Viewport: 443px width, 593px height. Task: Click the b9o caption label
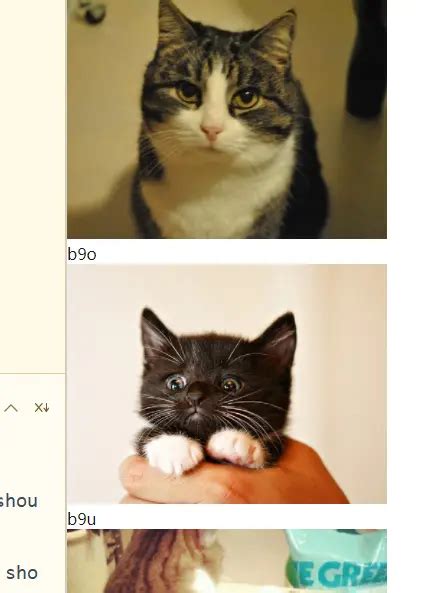tap(82, 254)
